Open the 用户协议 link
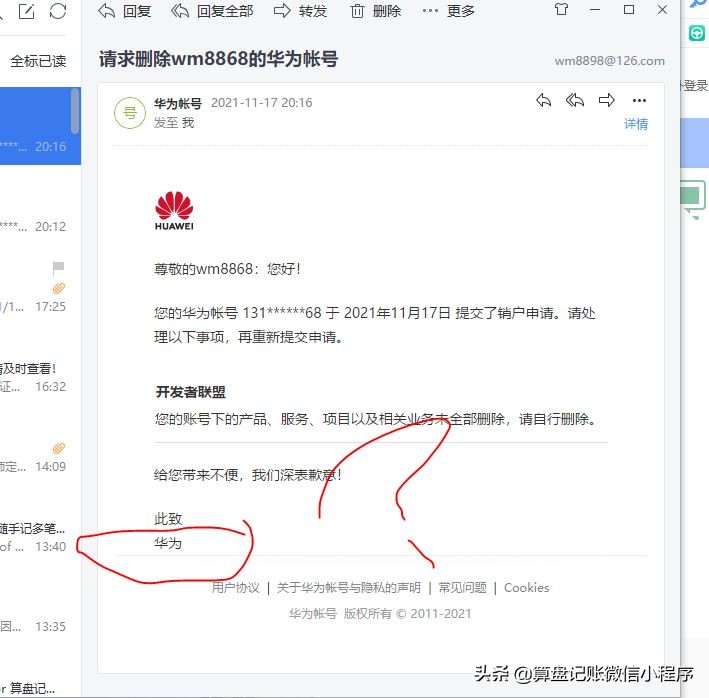This screenshot has height=698, width=709. [236, 588]
